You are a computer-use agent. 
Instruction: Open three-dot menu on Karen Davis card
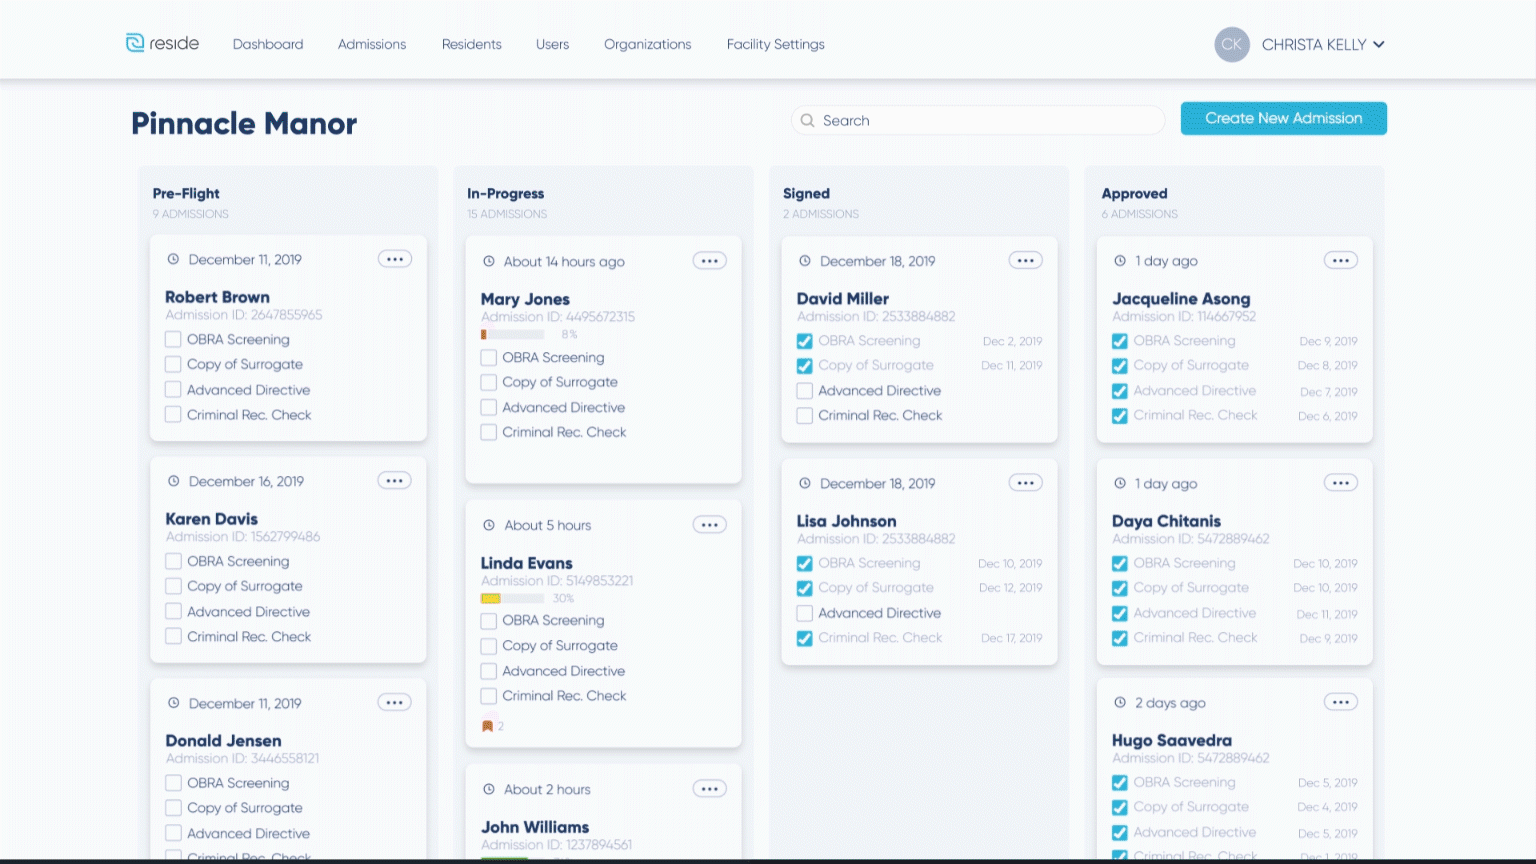point(395,481)
